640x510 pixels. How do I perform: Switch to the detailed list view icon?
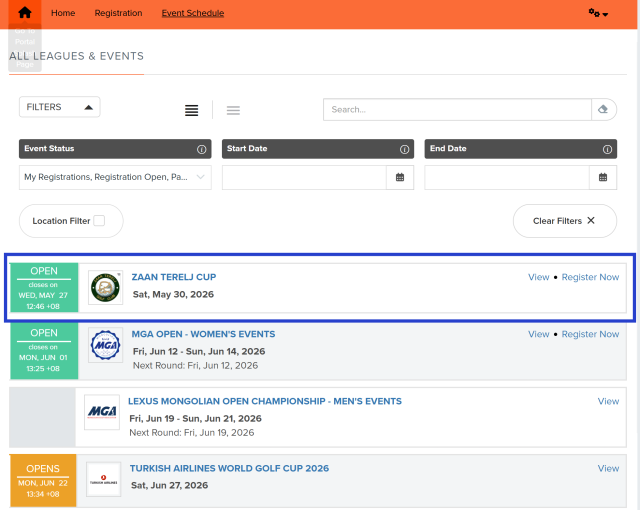(x=192, y=110)
